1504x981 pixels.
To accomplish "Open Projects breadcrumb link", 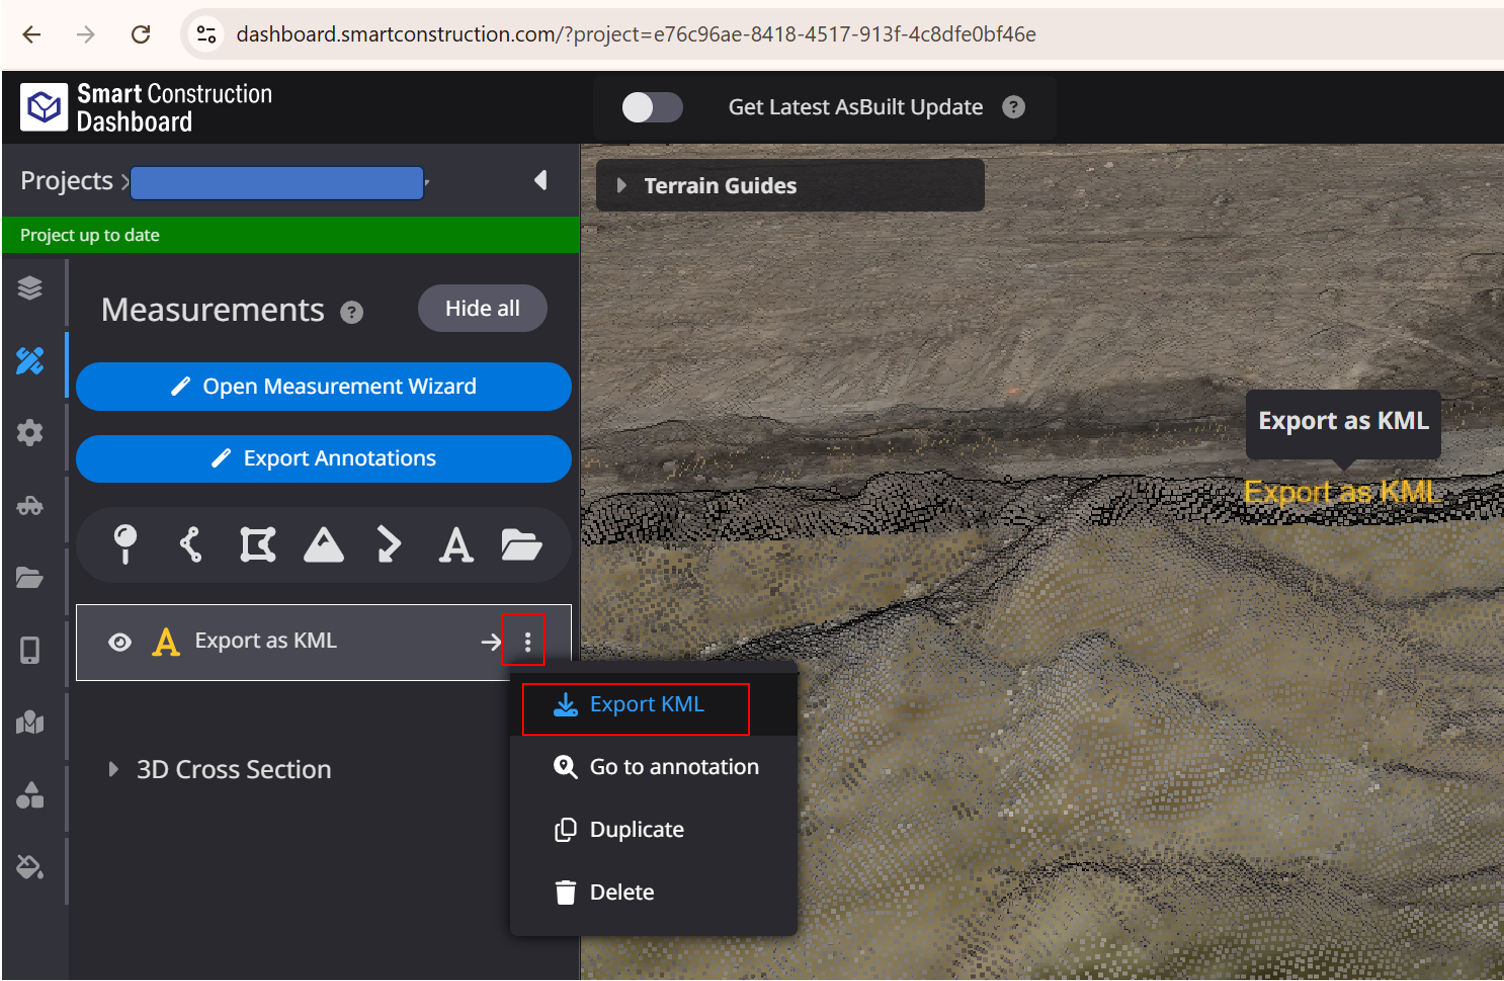I will 66,181.
